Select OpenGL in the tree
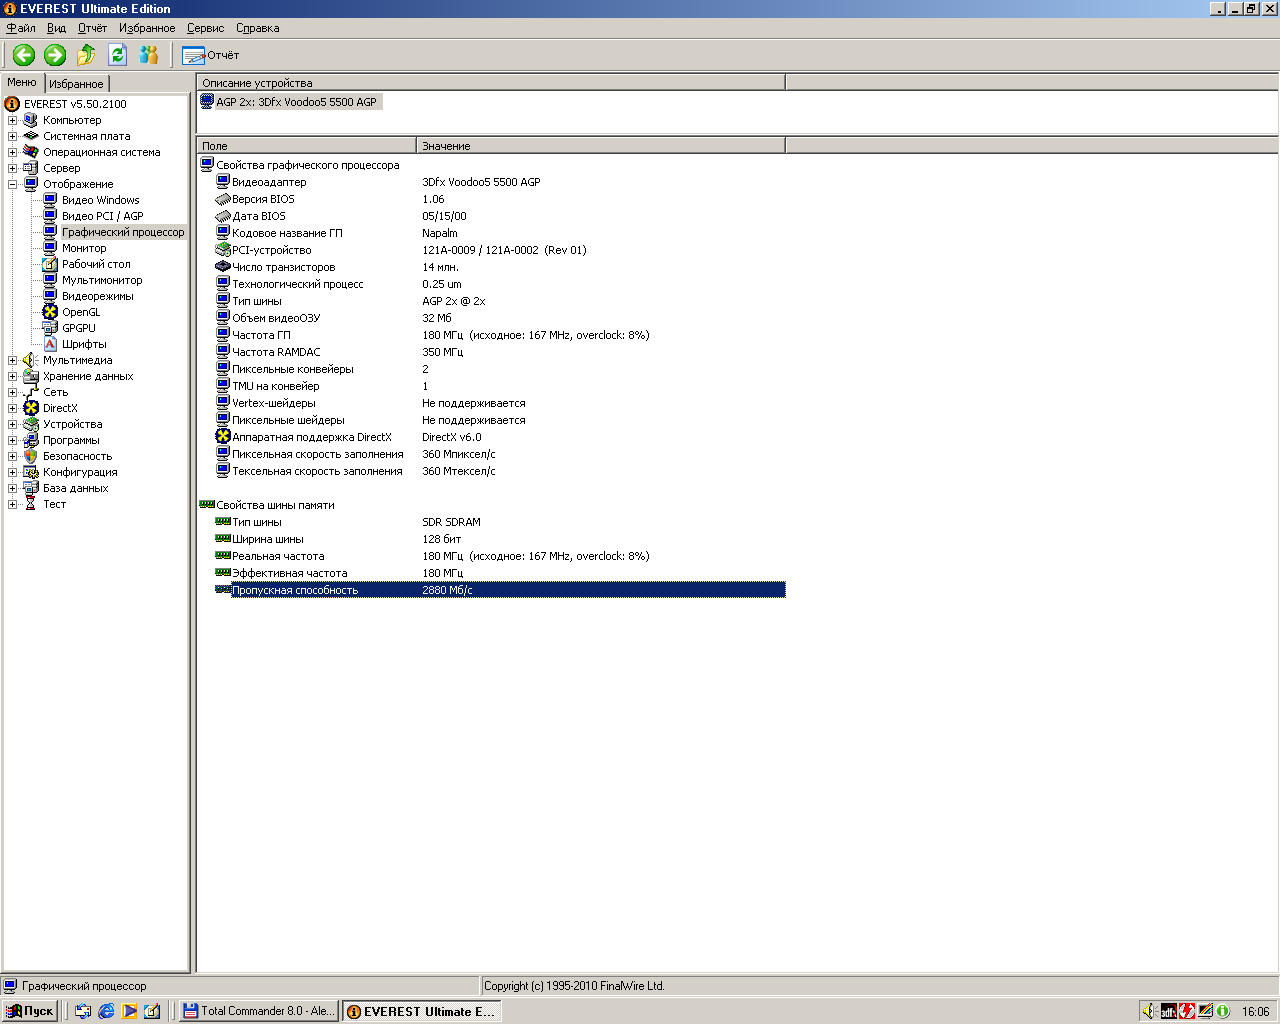This screenshot has width=1280, height=1024. [x=81, y=312]
